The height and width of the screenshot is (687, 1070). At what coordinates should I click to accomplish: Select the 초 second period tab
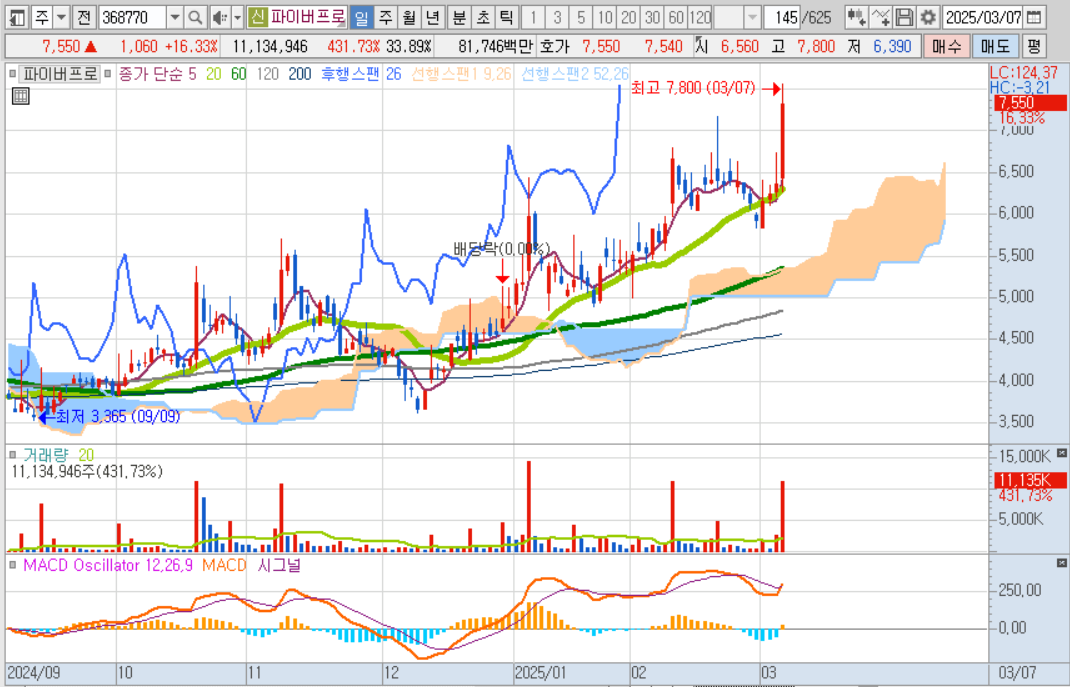pyautogui.click(x=482, y=17)
